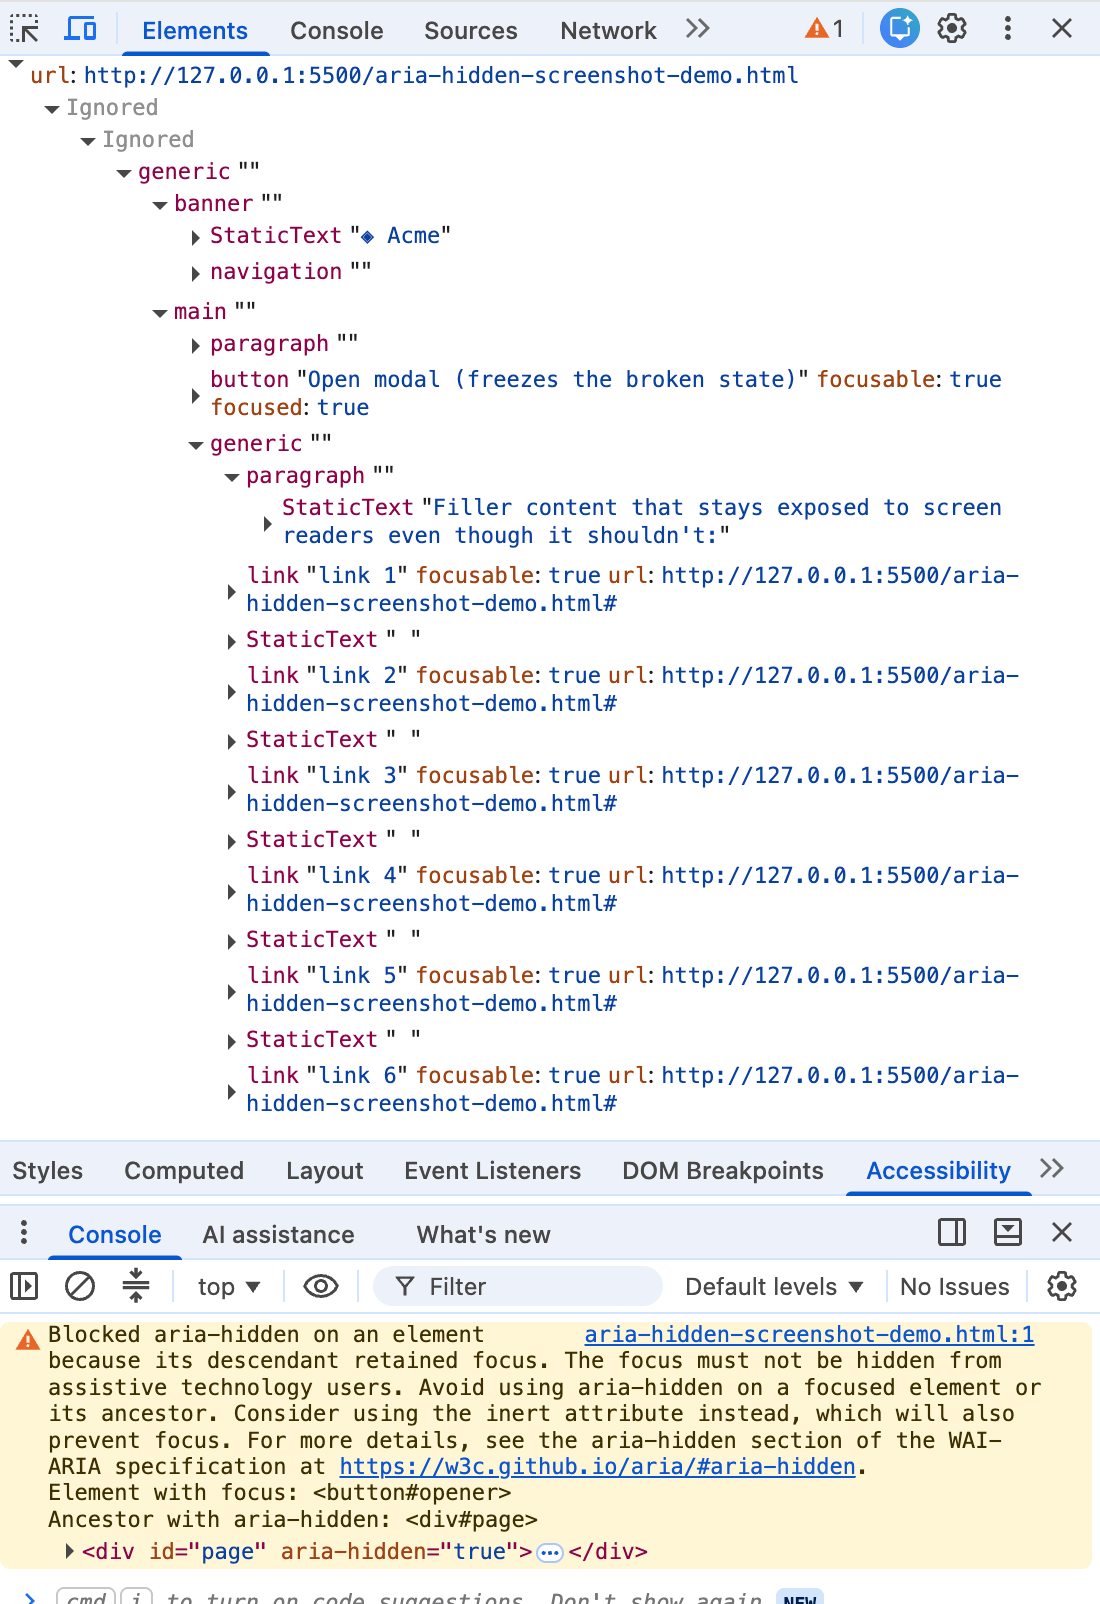Open the Elements tab
Screen dimensions: 1100x1604
point(195,31)
